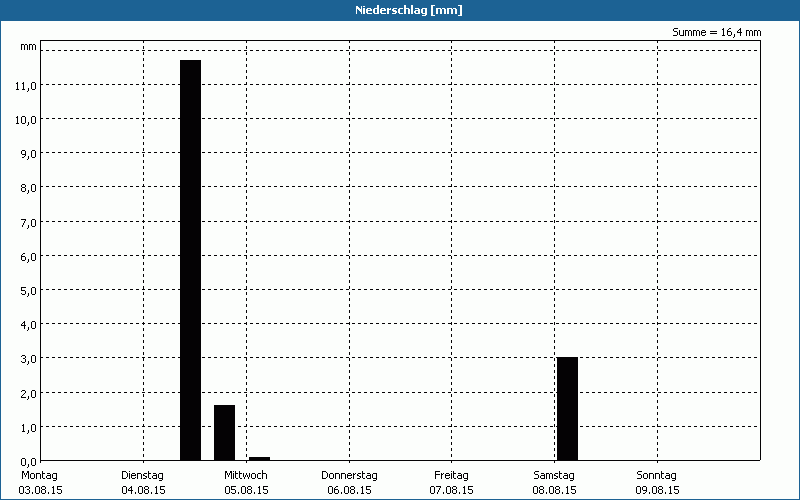Screen dimensions: 800x500
Task: Click the 08.08.15 date label
Action: point(555,490)
